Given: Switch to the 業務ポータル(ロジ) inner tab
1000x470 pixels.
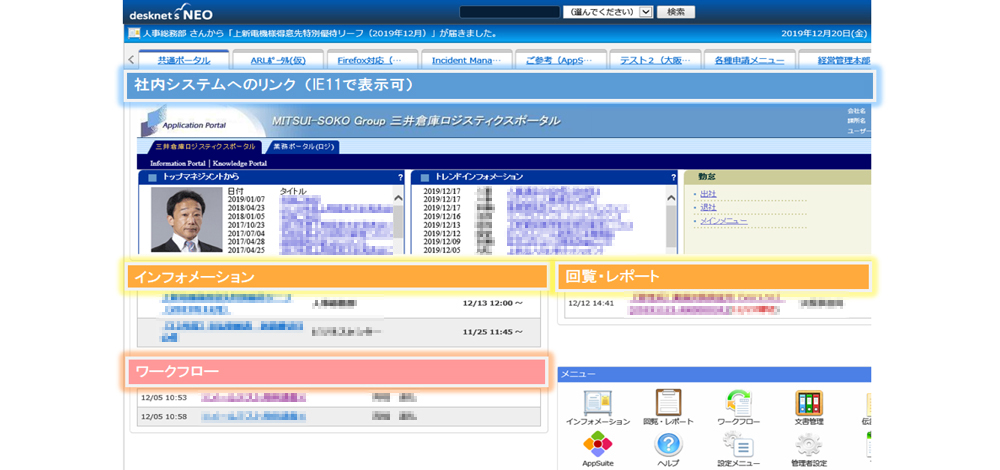Looking at the screenshot, I should [x=303, y=147].
